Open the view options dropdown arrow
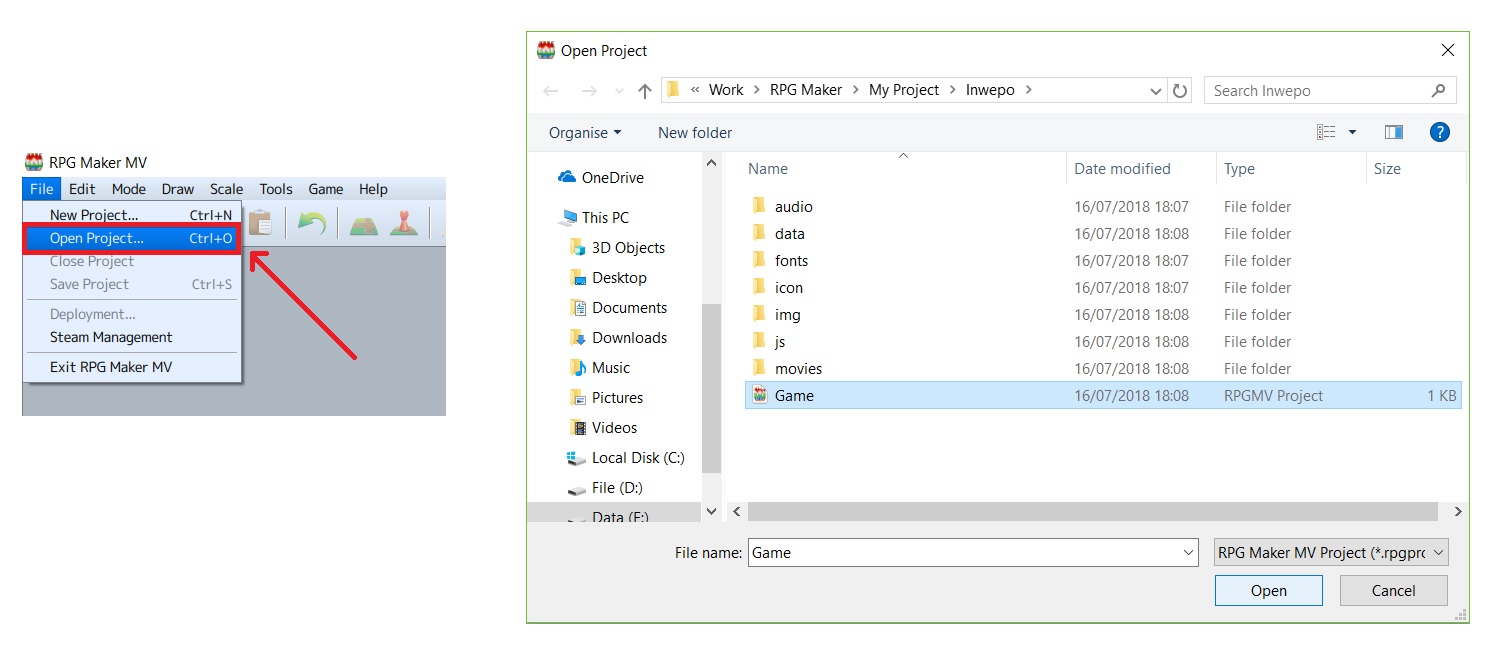Viewport: 1494px width, 645px height. pyautogui.click(x=1352, y=132)
